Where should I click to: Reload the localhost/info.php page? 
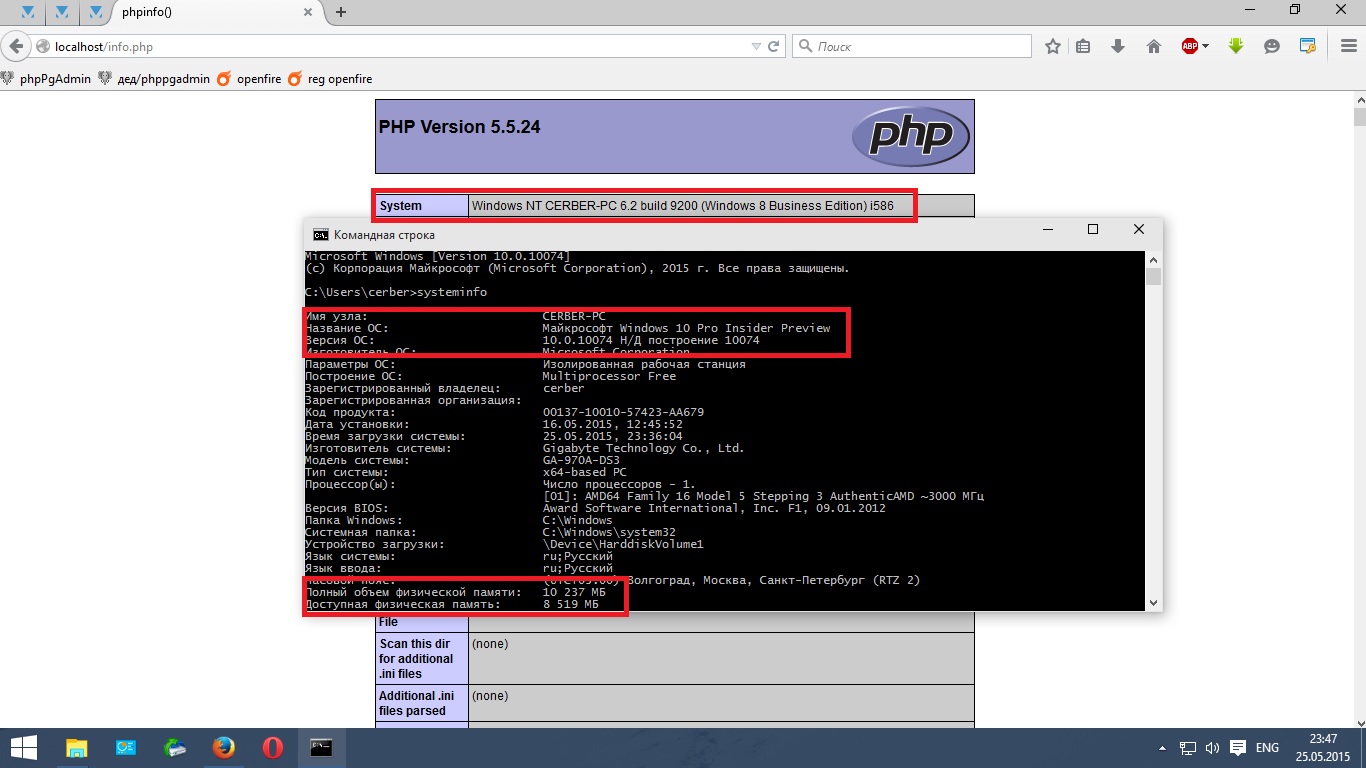[x=774, y=46]
